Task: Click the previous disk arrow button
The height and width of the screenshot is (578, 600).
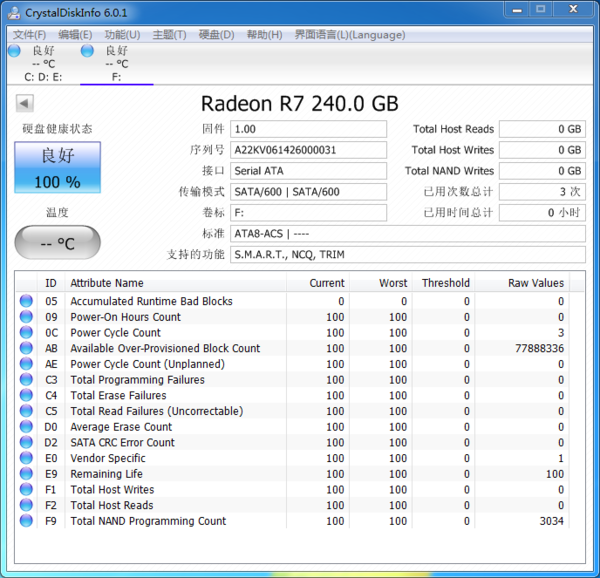Action: tap(24, 103)
